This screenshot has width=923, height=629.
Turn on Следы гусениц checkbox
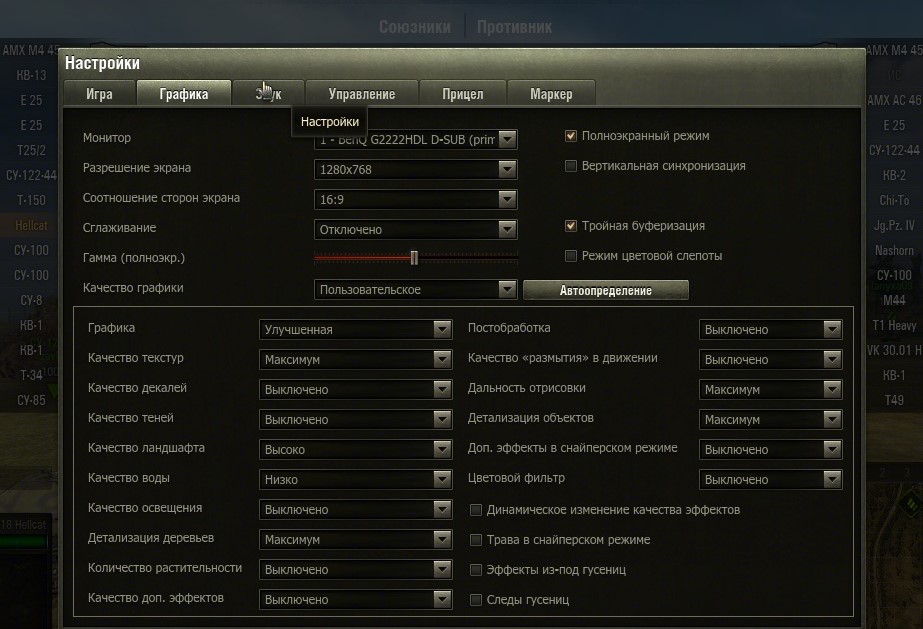476,600
